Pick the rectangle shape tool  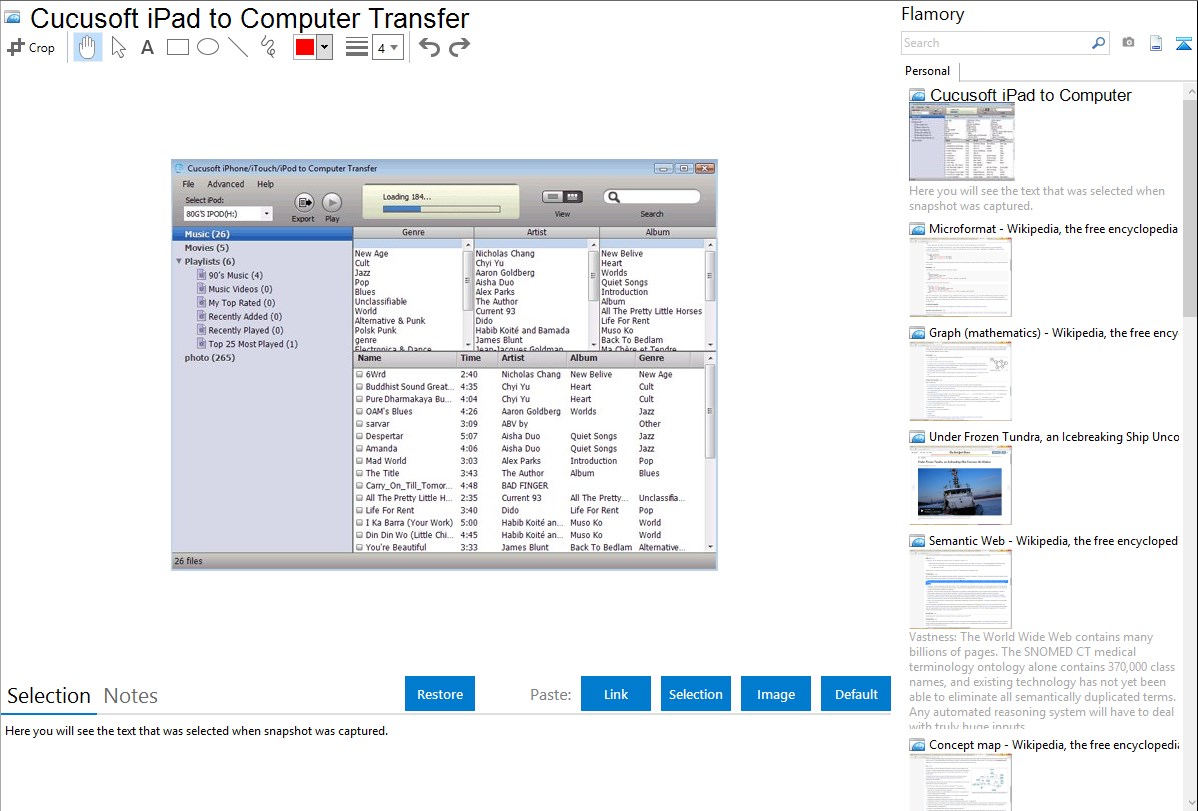click(177, 47)
